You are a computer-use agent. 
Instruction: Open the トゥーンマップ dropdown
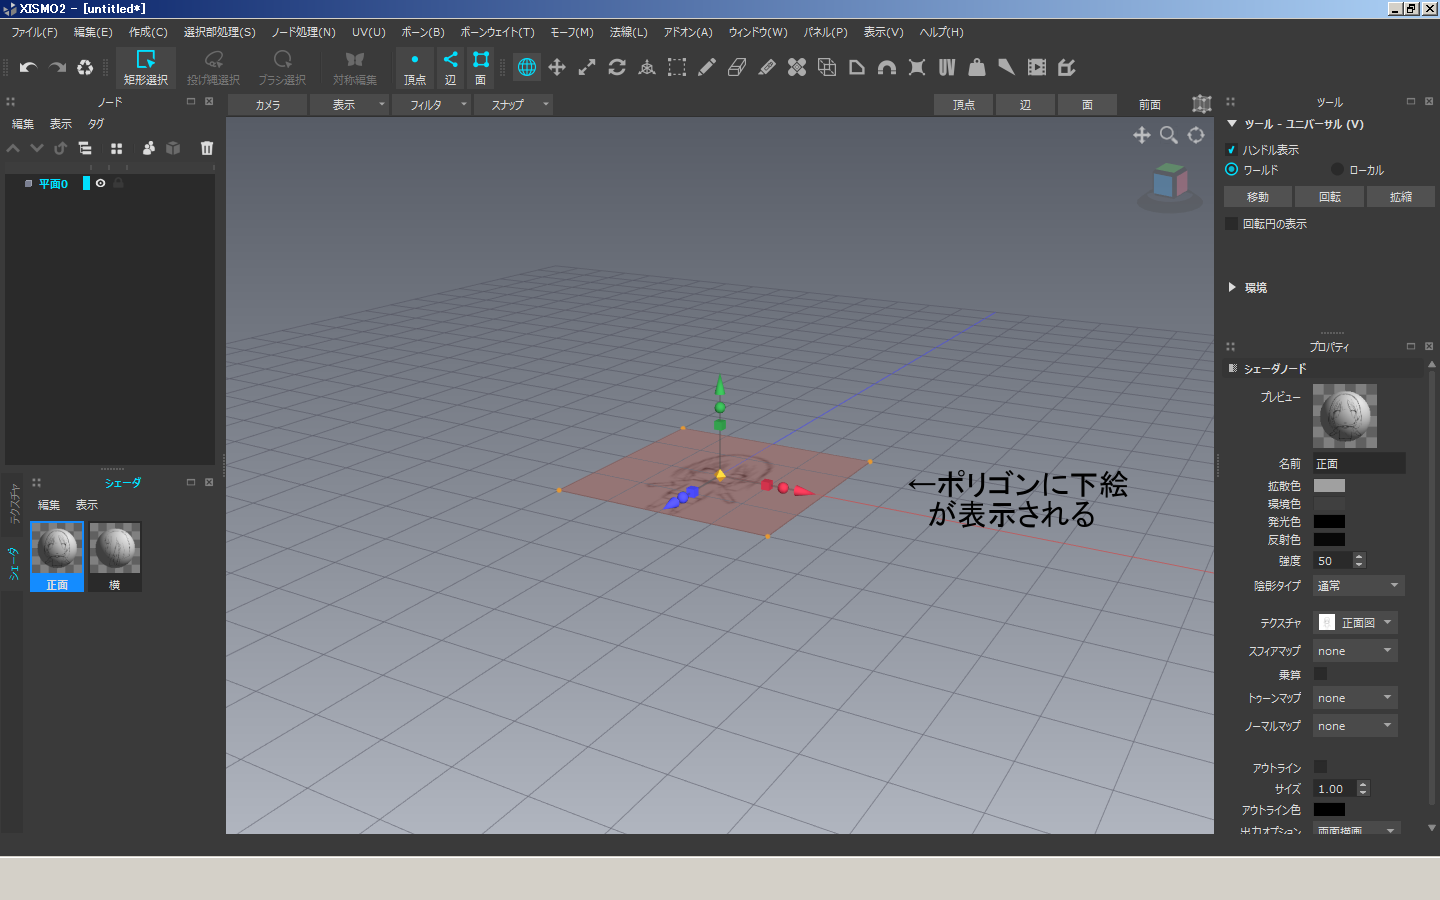coord(1355,698)
